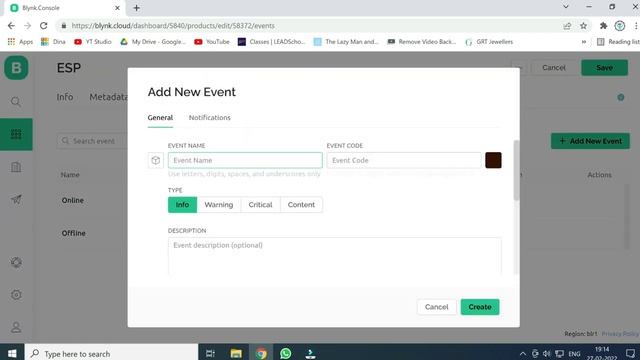Click the event icon picker box
640x360 pixels.
click(156, 160)
